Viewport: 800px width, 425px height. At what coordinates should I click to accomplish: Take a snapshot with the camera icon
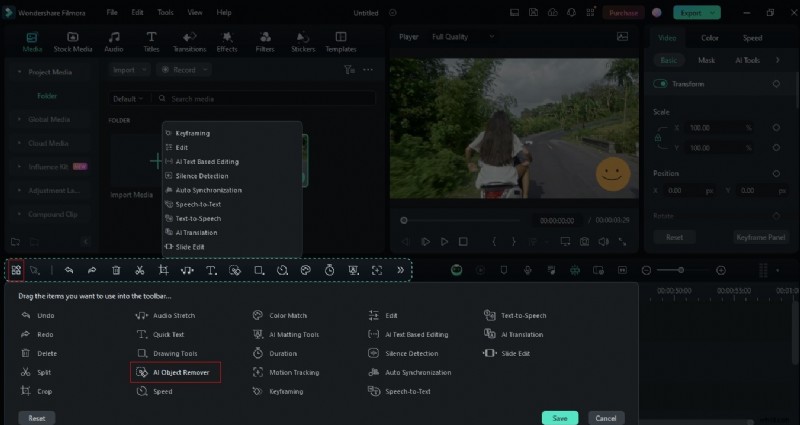(585, 241)
